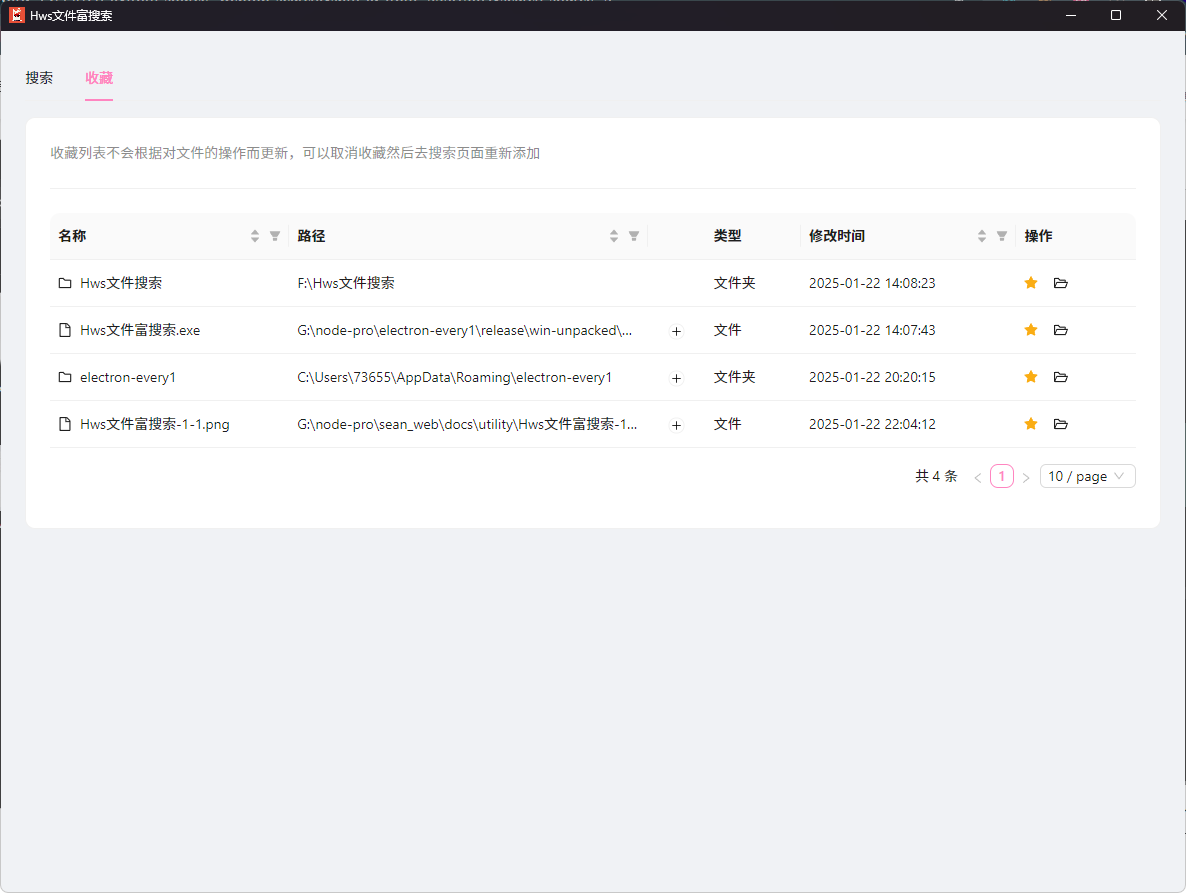Select the row for Hws文件富搜索-1-1.png
1186x893 pixels.
coord(400,424)
